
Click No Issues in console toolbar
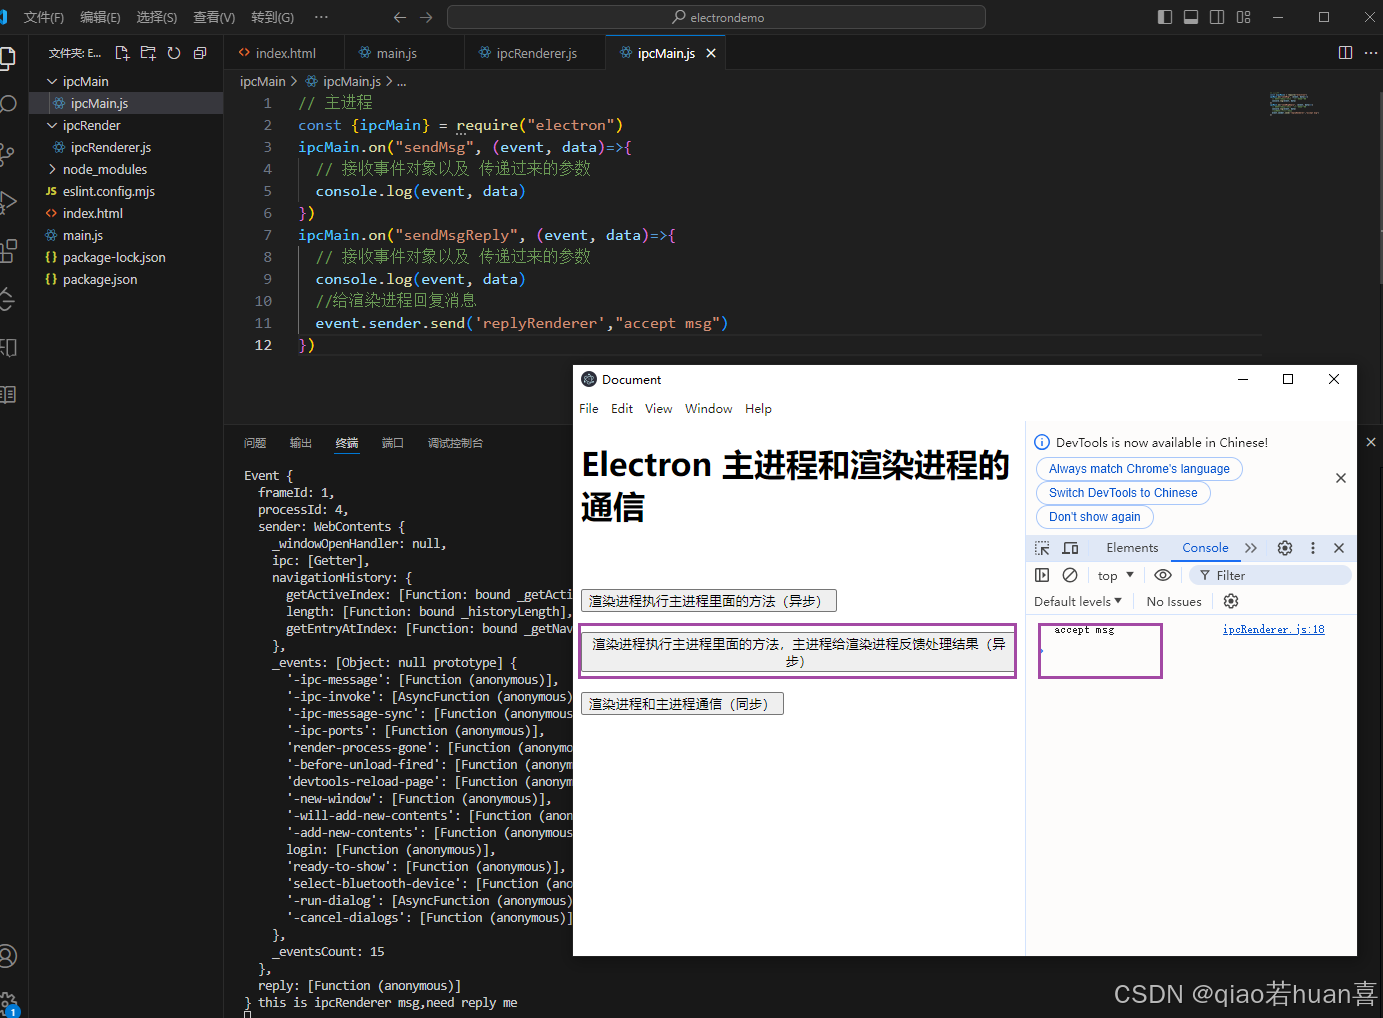click(x=1174, y=601)
